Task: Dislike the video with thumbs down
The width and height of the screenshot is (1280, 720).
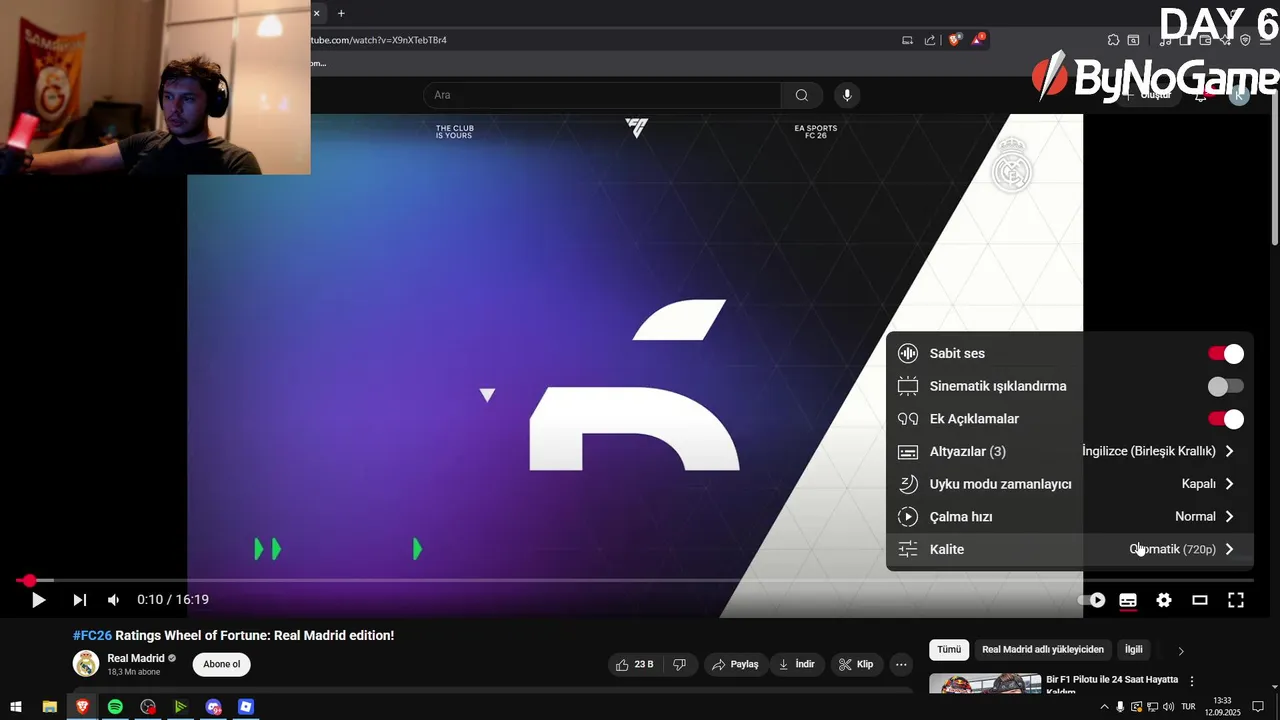Action: tap(679, 664)
